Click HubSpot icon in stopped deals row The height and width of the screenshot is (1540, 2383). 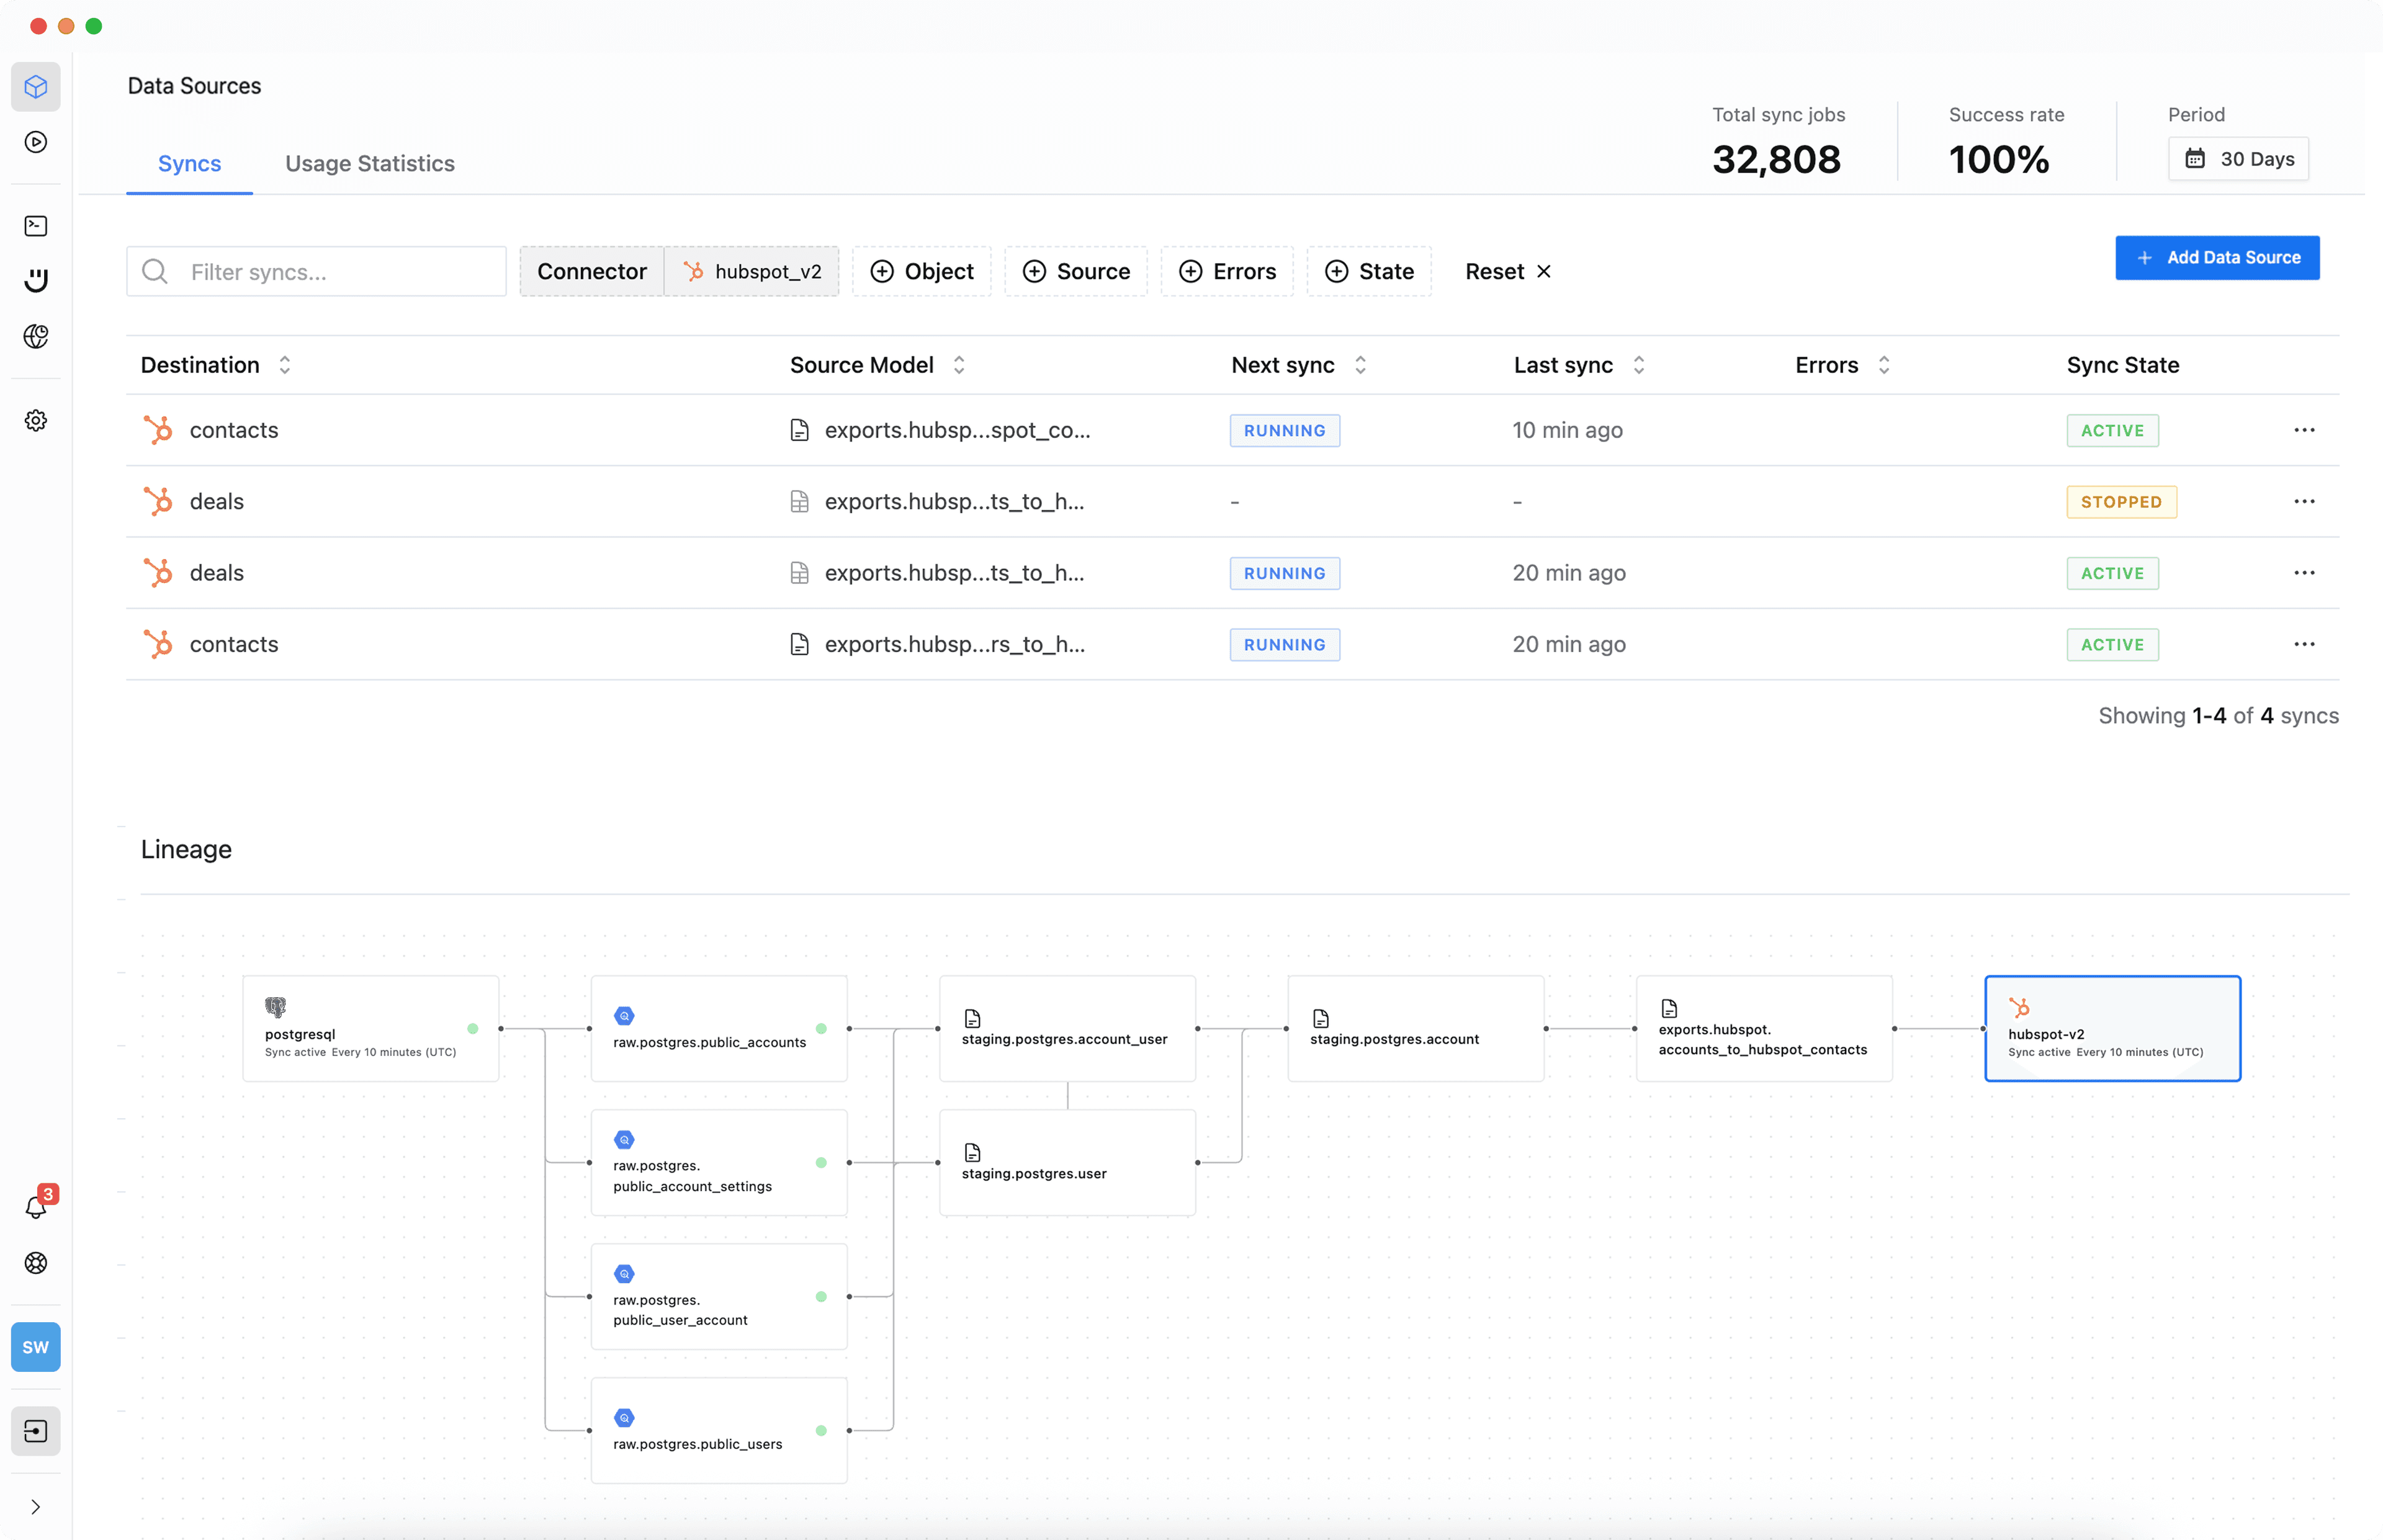[x=158, y=502]
